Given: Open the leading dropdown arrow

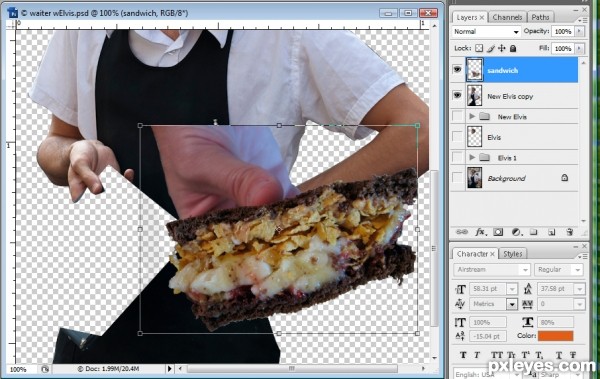Looking at the screenshot, I should (579, 289).
